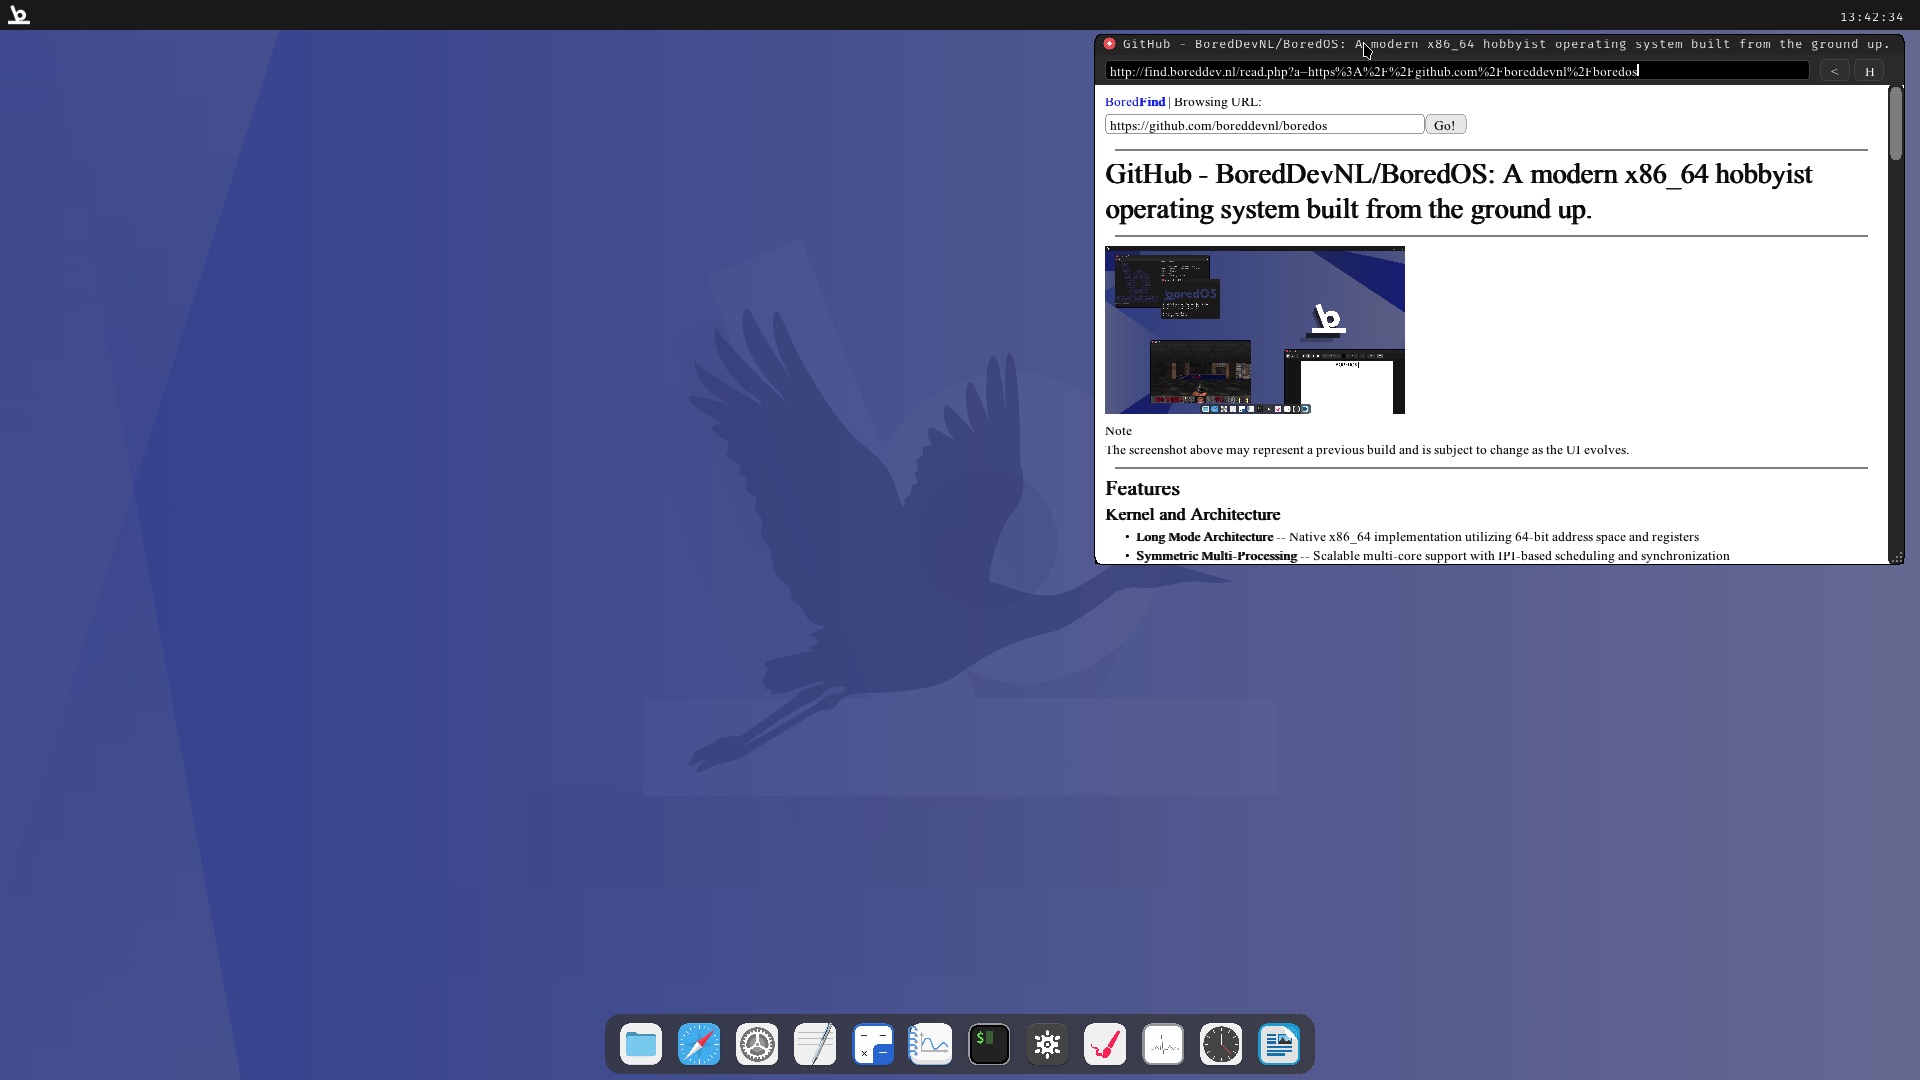Click 'Long Mode Architecture' bullet text
The image size is (1920, 1080).
(1204, 537)
